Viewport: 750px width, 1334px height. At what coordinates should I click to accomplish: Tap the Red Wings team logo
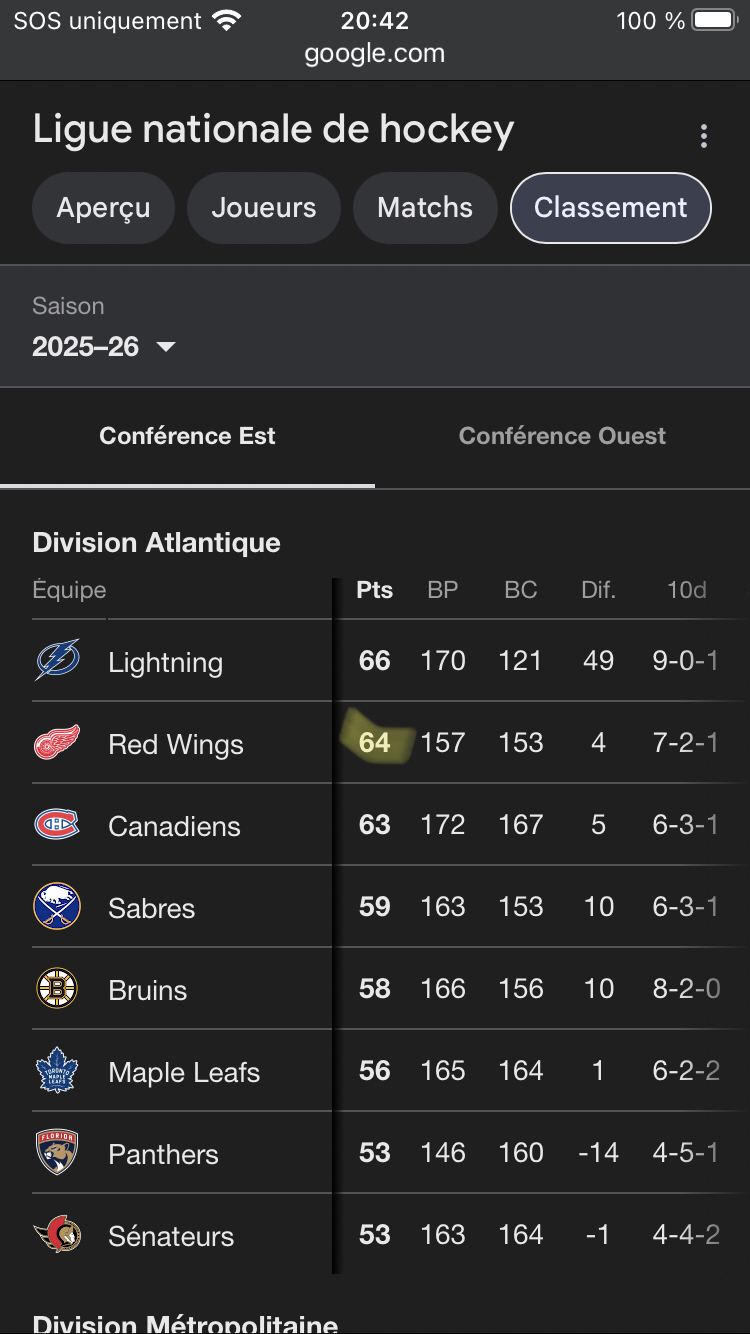(57, 743)
